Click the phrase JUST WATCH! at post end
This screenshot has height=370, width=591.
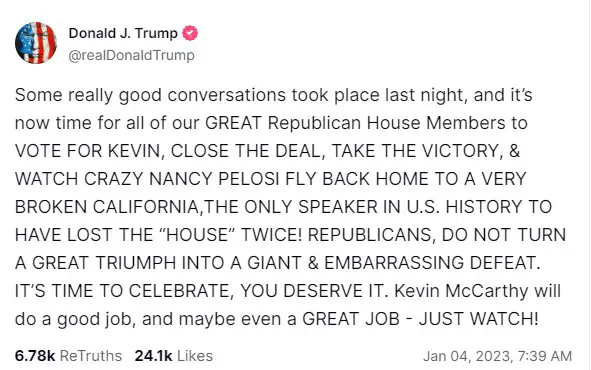479,319
